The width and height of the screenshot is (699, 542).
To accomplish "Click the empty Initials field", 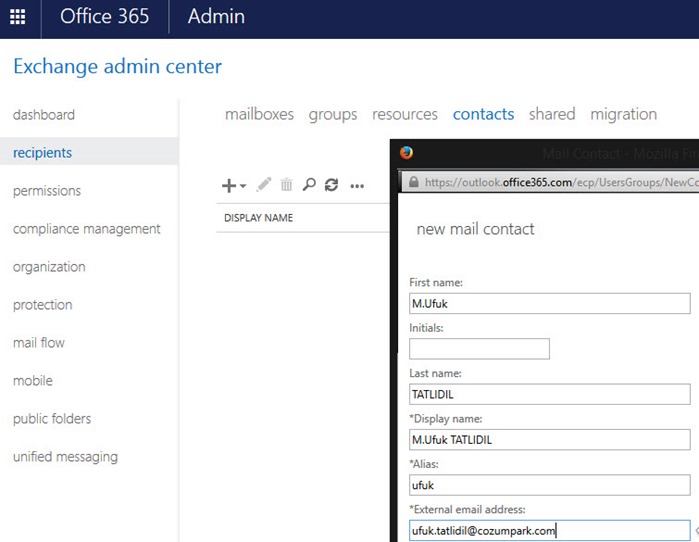I will [x=479, y=349].
